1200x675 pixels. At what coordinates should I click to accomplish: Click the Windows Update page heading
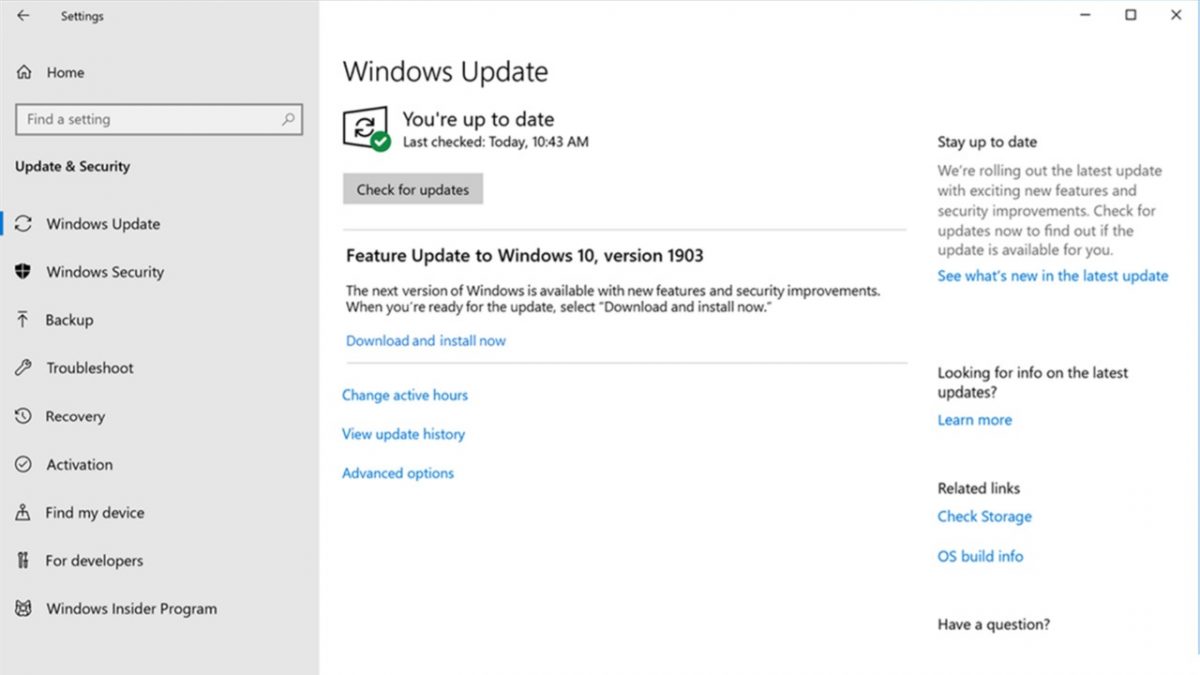pyautogui.click(x=446, y=72)
